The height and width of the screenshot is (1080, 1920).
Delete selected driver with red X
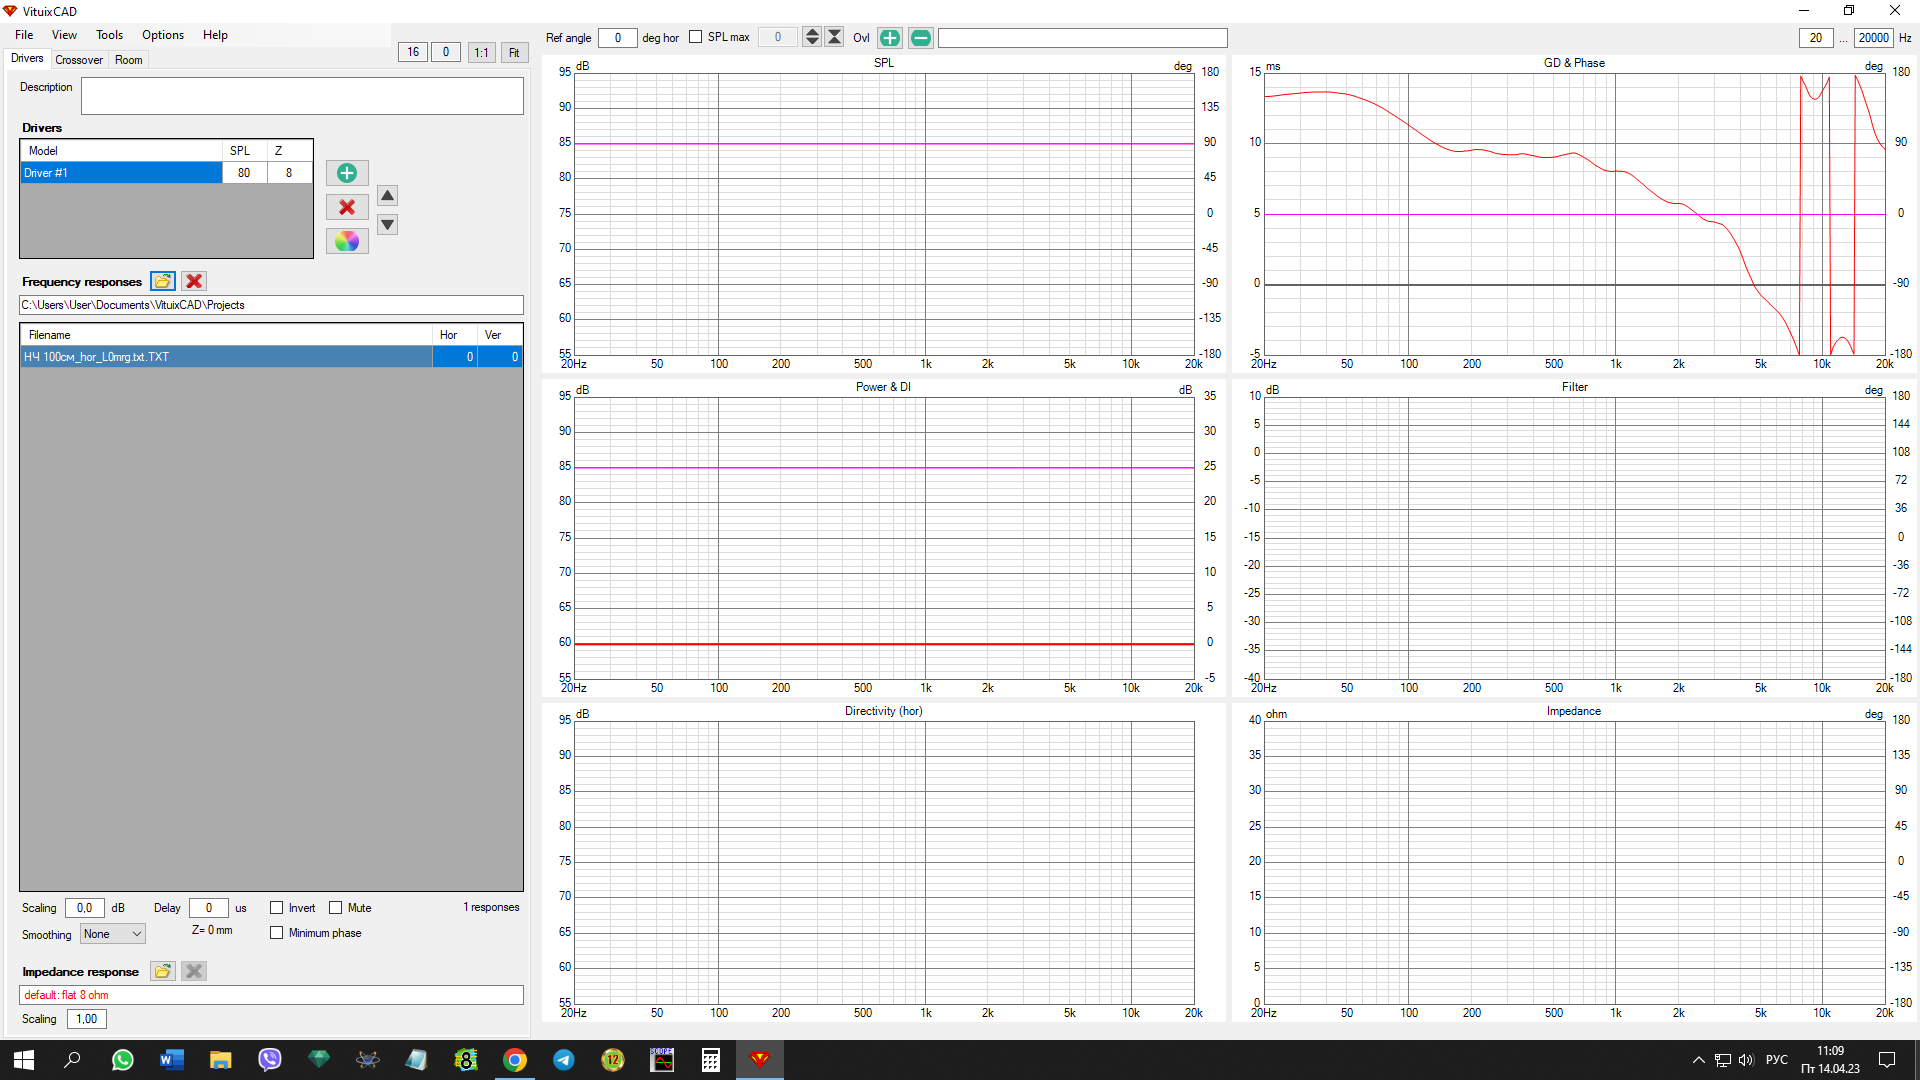pos(347,207)
